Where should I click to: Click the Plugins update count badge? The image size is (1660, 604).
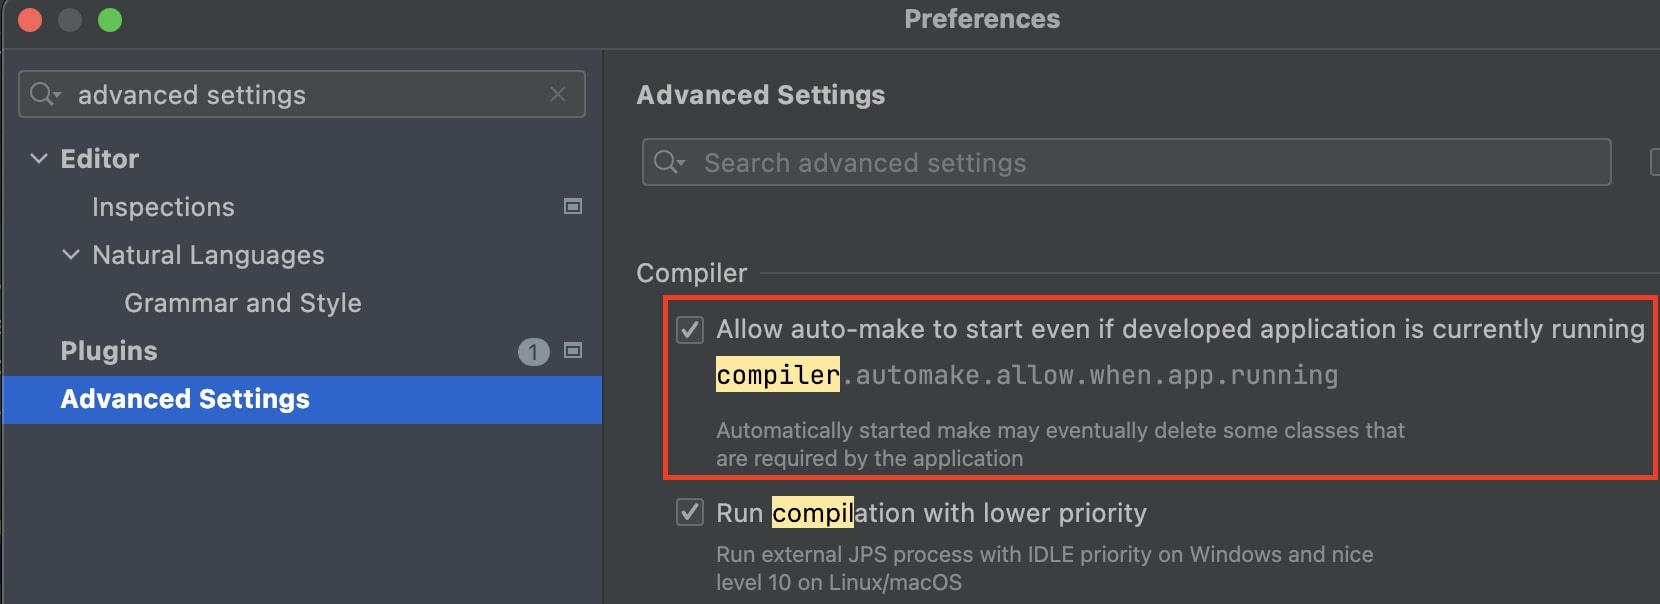pyautogui.click(x=533, y=352)
